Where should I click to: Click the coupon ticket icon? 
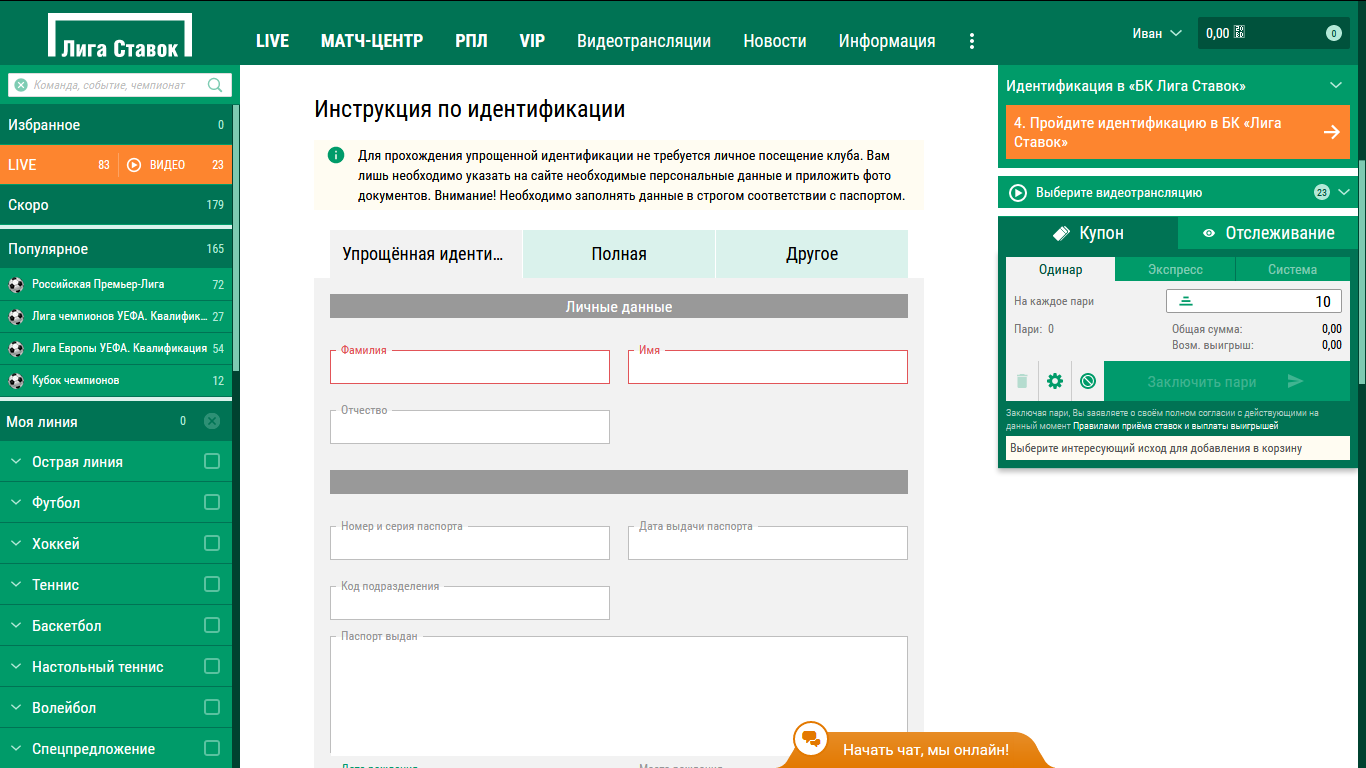point(1062,233)
